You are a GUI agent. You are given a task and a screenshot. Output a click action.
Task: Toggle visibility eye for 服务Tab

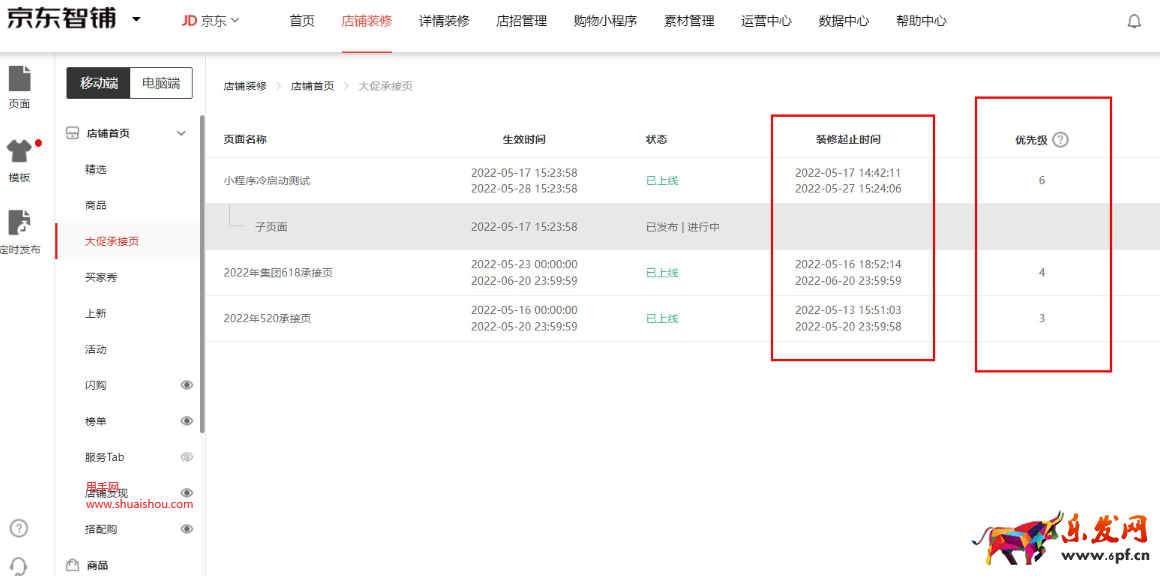186,457
